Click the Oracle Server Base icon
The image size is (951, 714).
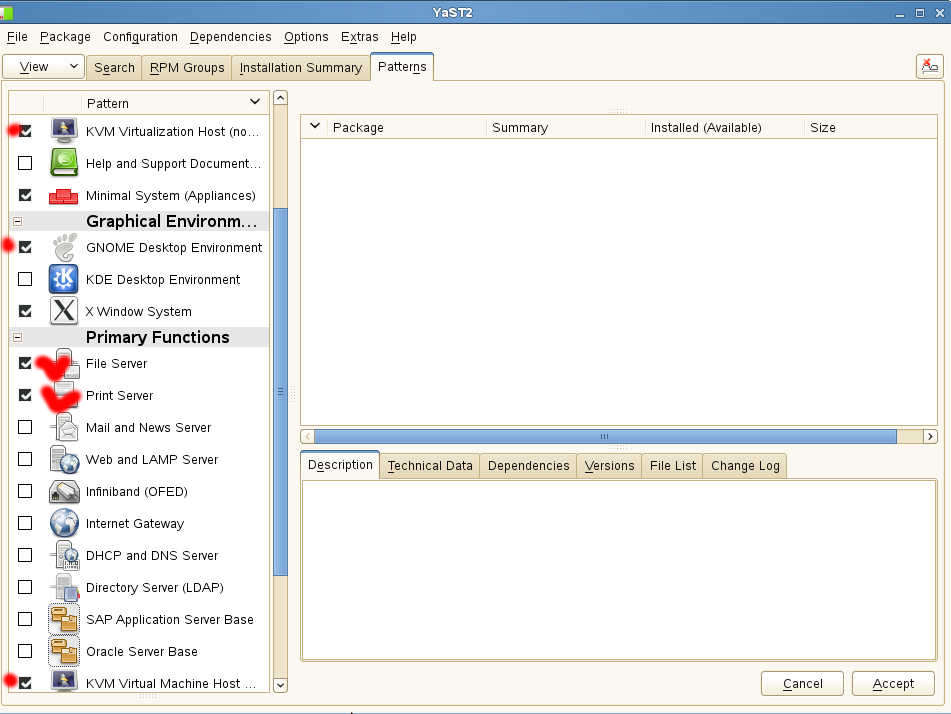tap(64, 651)
